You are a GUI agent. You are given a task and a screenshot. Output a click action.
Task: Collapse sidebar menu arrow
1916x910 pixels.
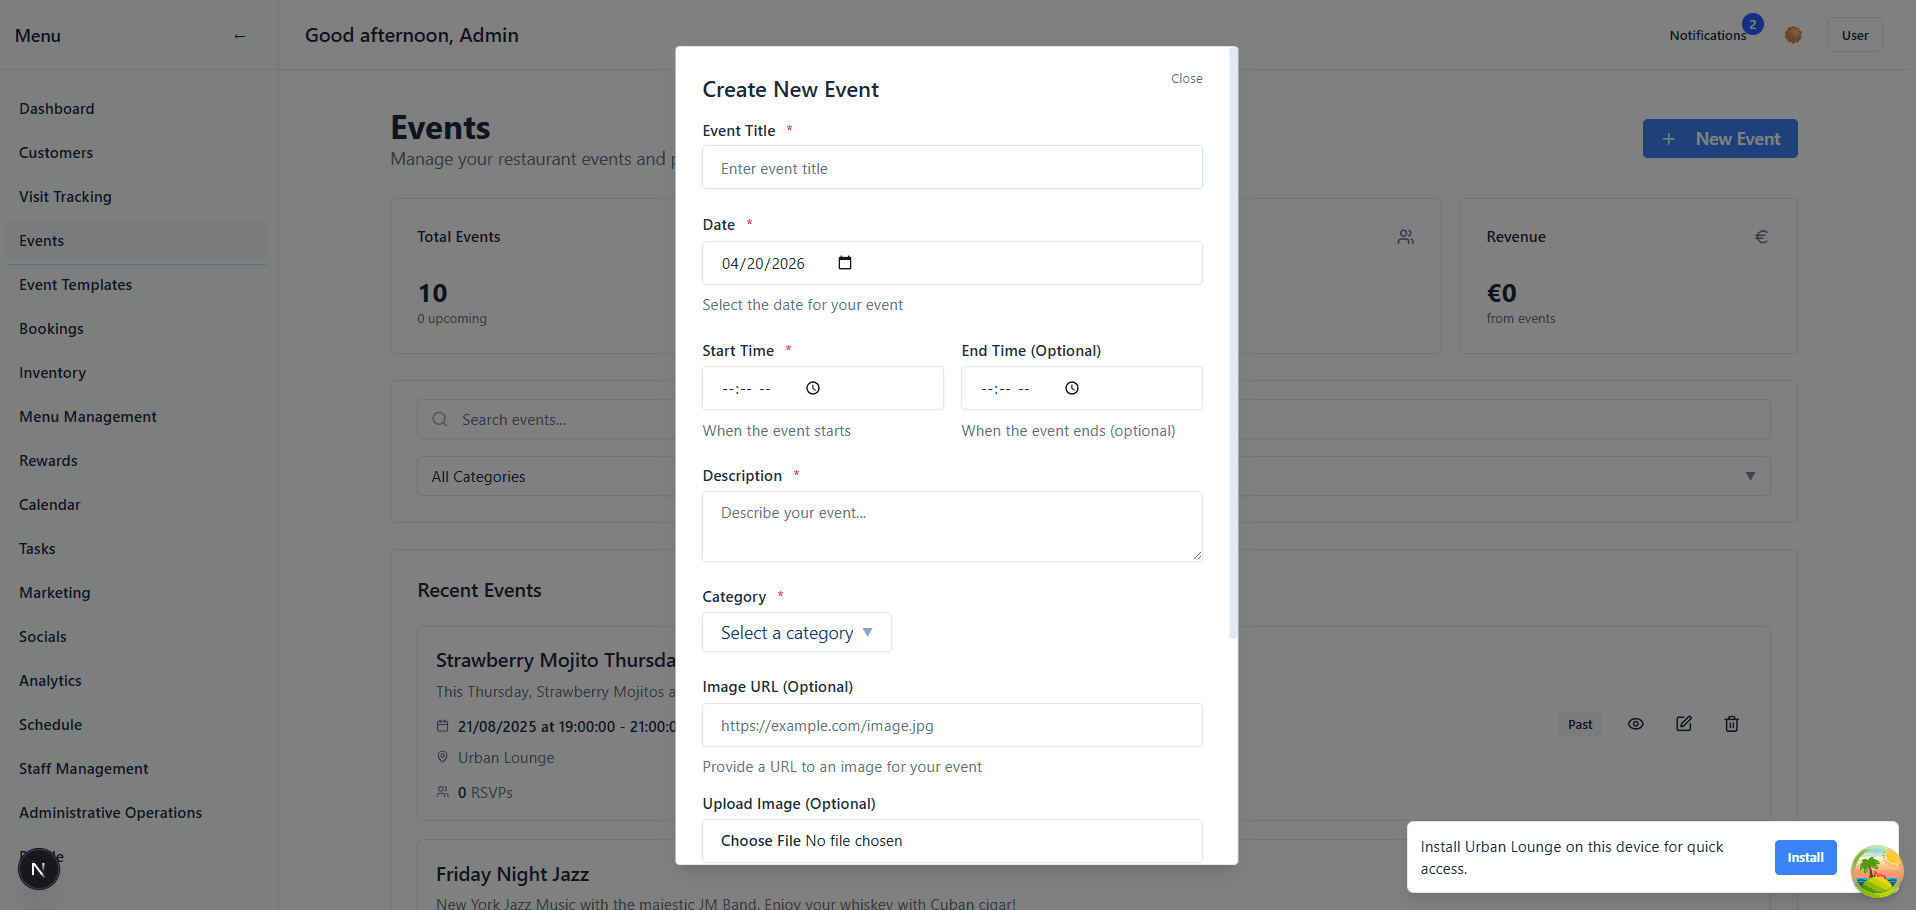(240, 36)
